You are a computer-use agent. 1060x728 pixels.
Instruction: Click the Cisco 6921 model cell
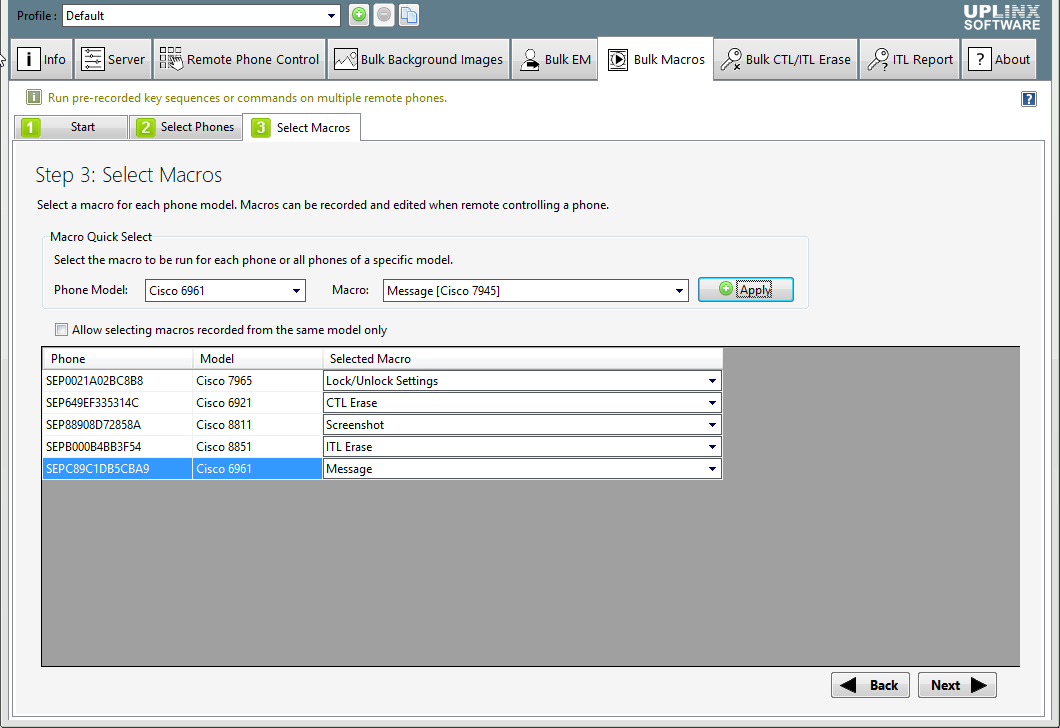pyautogui.click(x=258, y=403)
